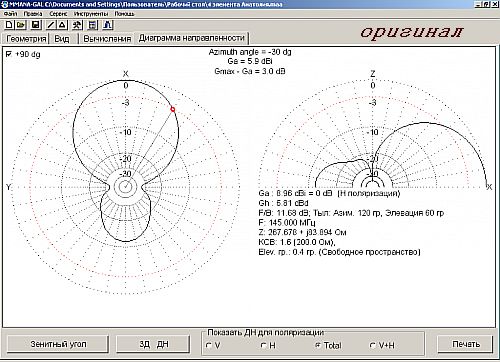
Task: Switch to the Вычисления tab
Action: pyautogui.click(x=107, y=39)
